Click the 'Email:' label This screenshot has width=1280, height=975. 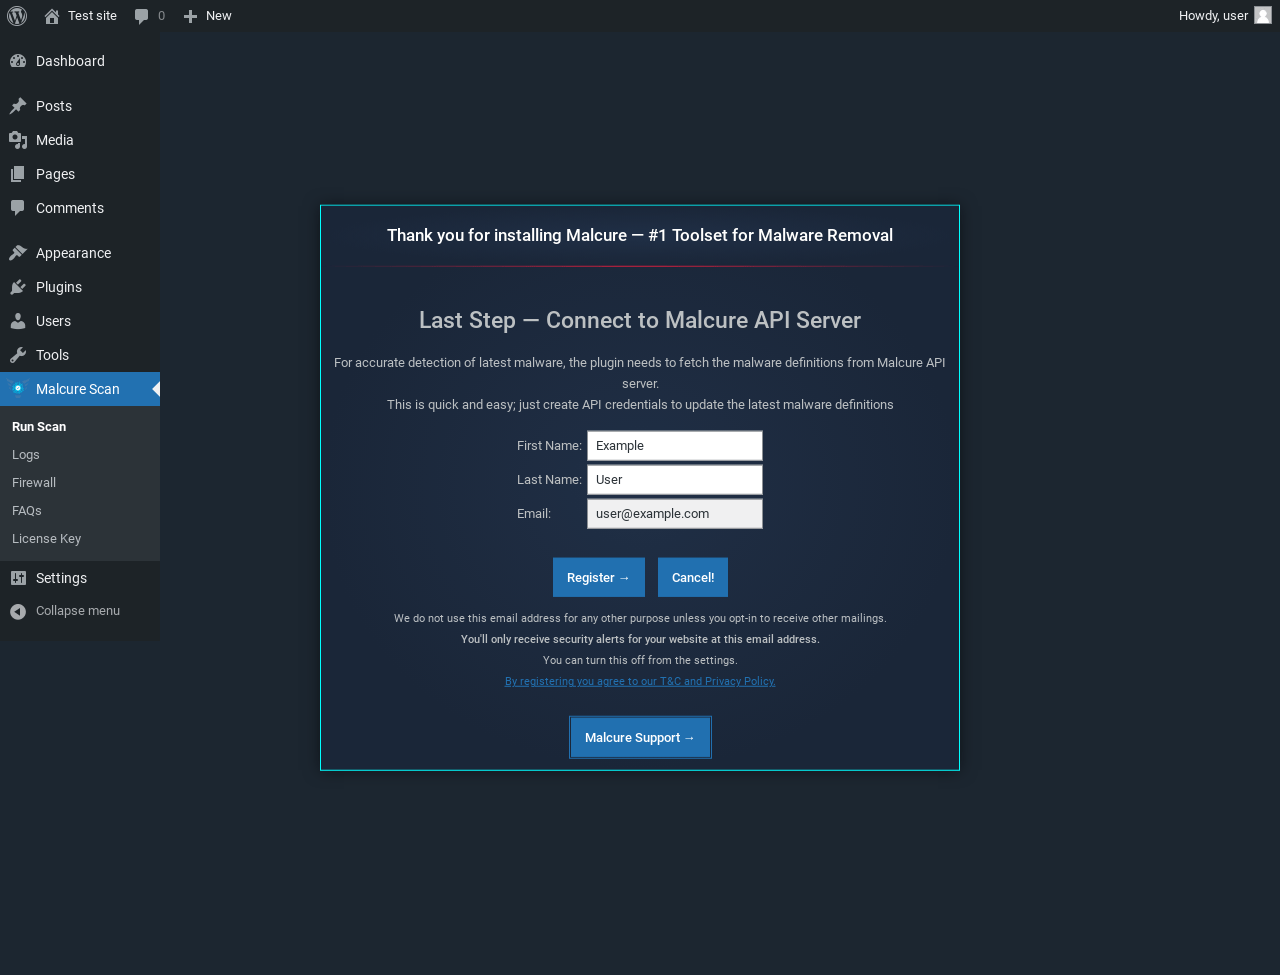(x=534, y=514)
